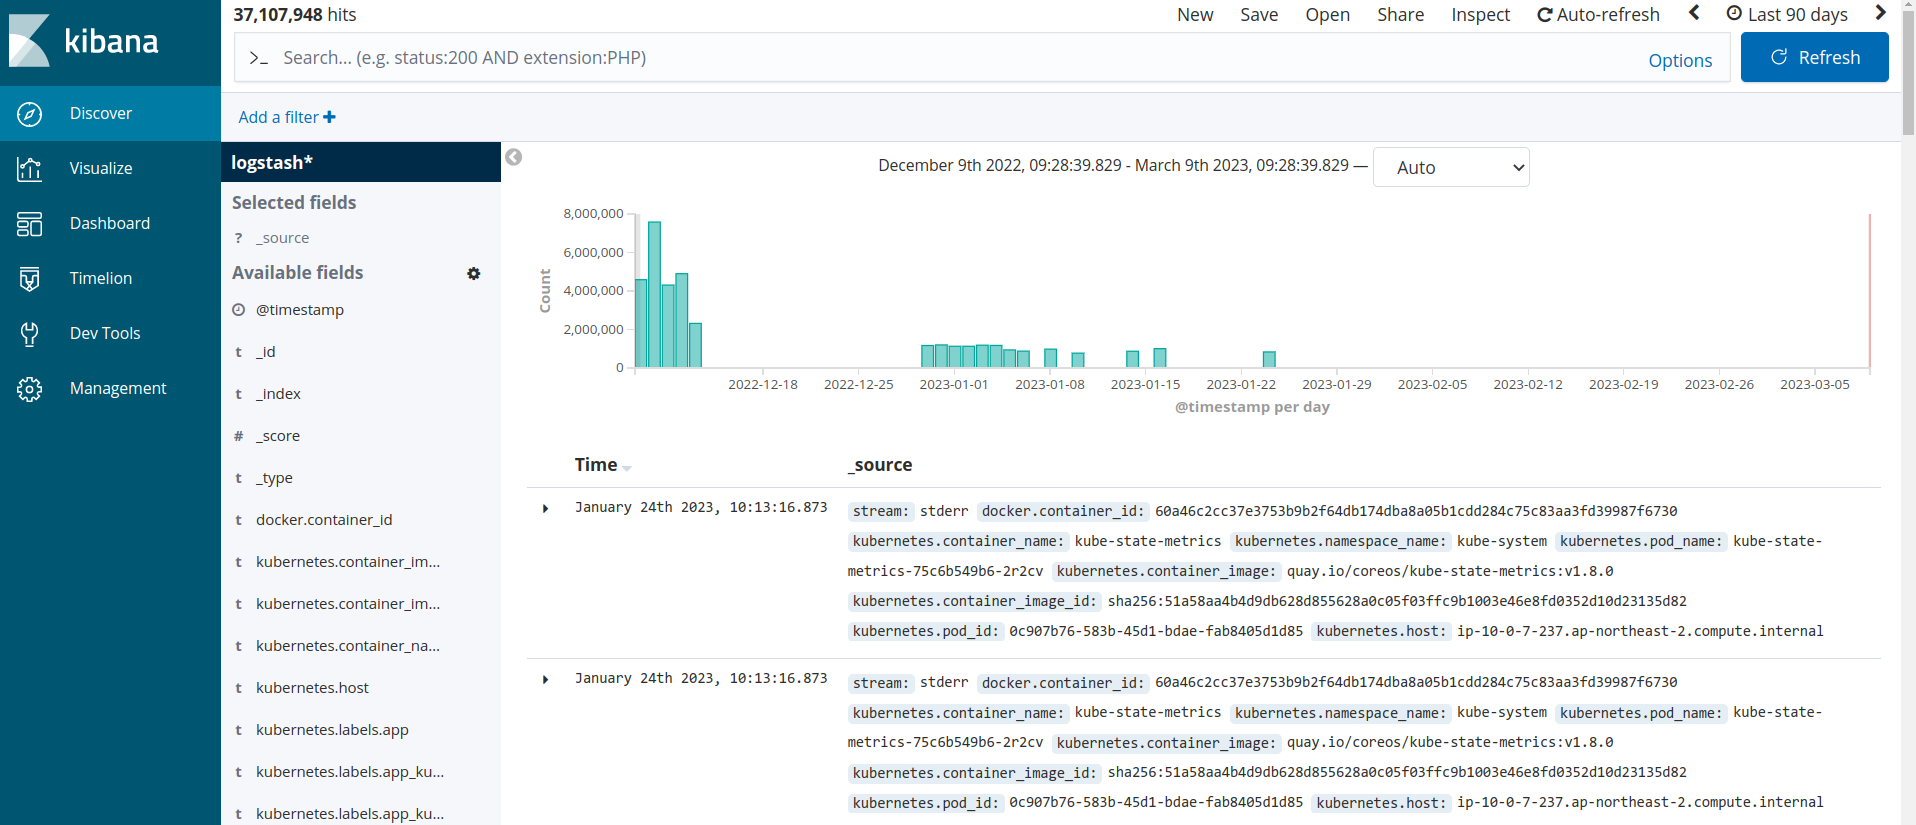The height and width of the screenshot is (825, 1916).
Task: Open the Dev Tools wrench icon
Action: pos(30,334)
